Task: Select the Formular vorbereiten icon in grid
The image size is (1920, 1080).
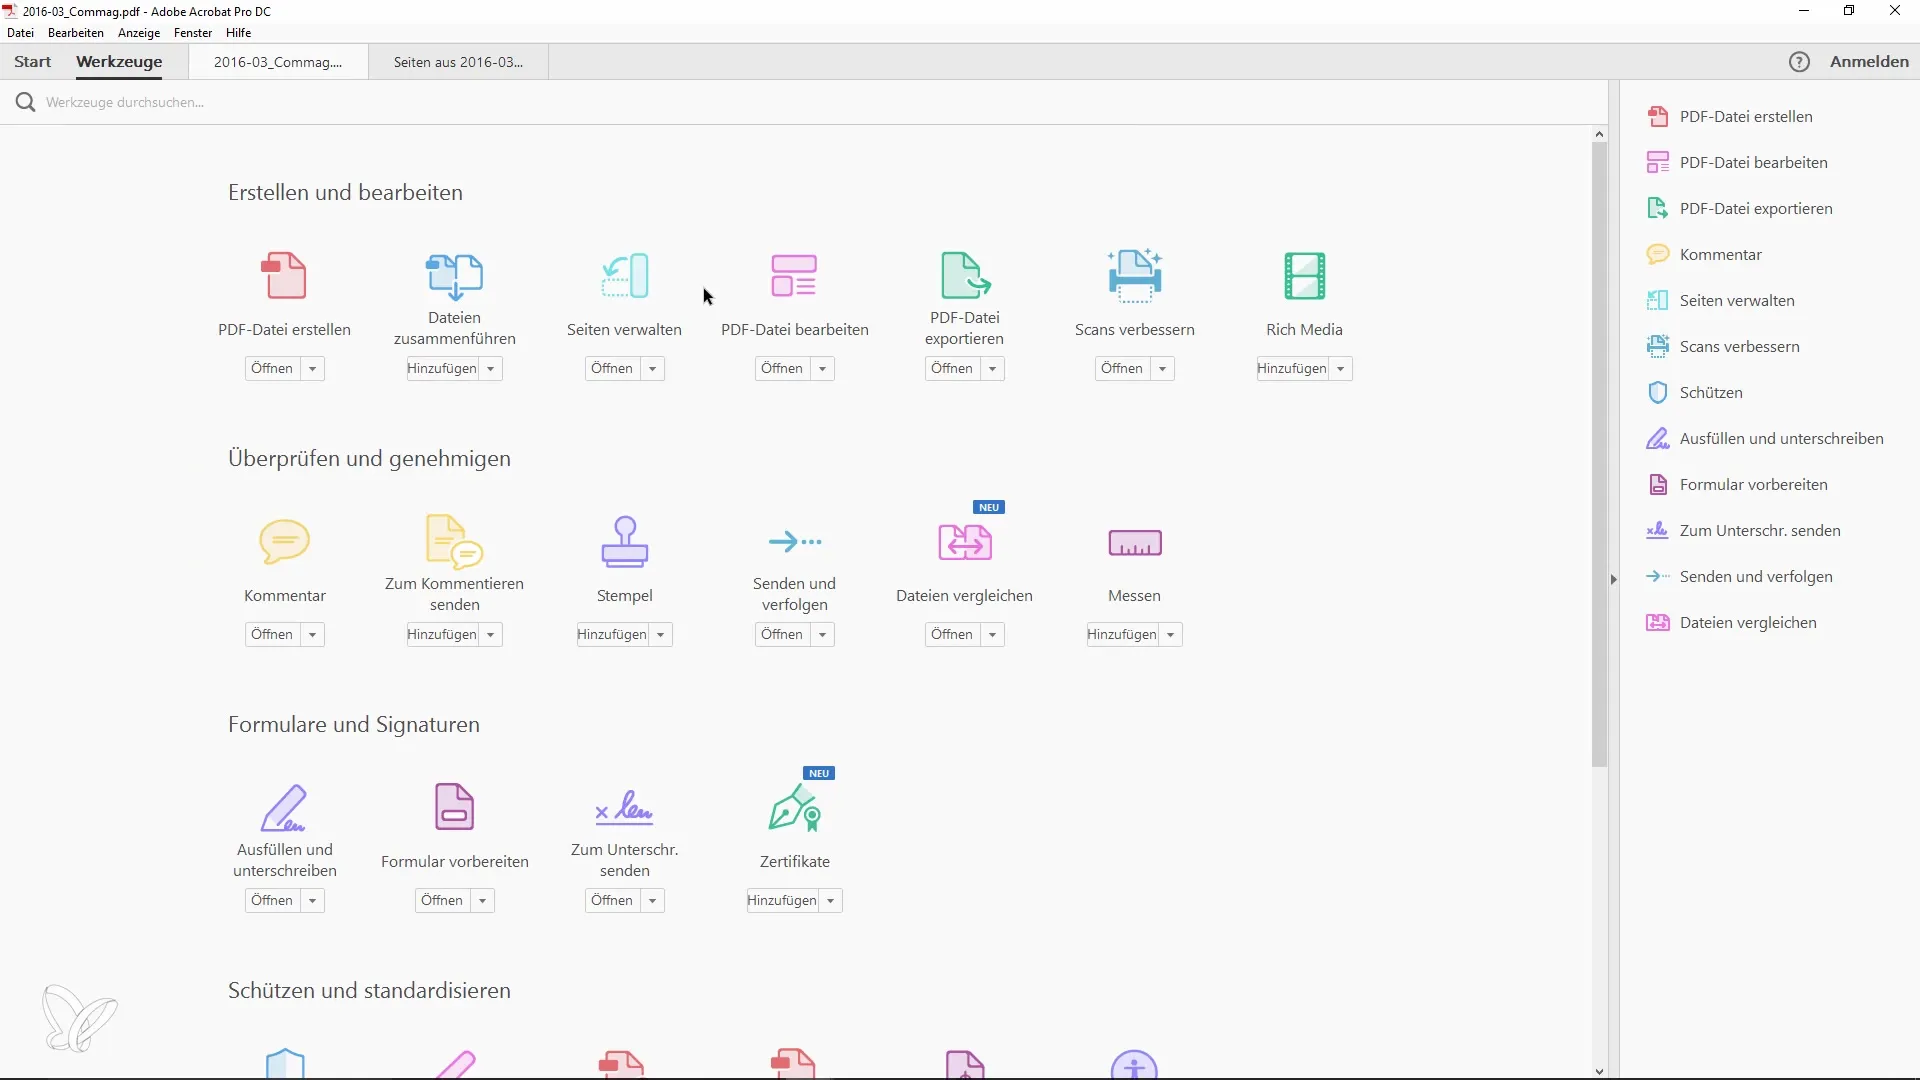Action: coord(454,808)
